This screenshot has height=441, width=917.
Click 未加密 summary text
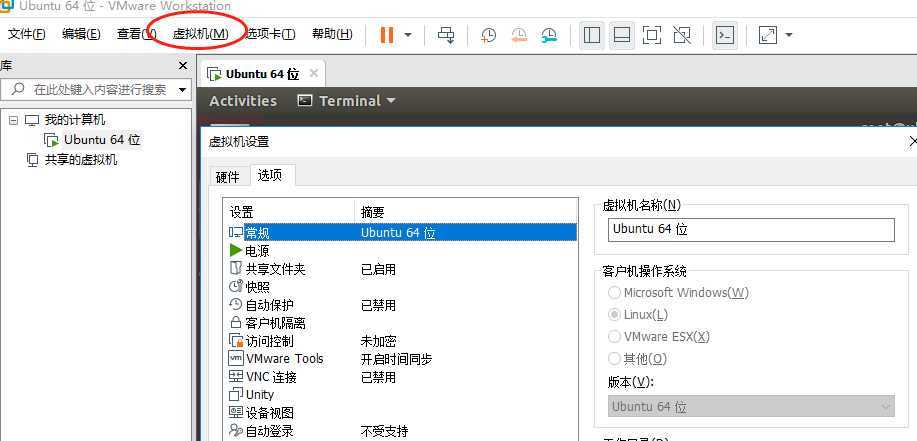coord(378,341)
